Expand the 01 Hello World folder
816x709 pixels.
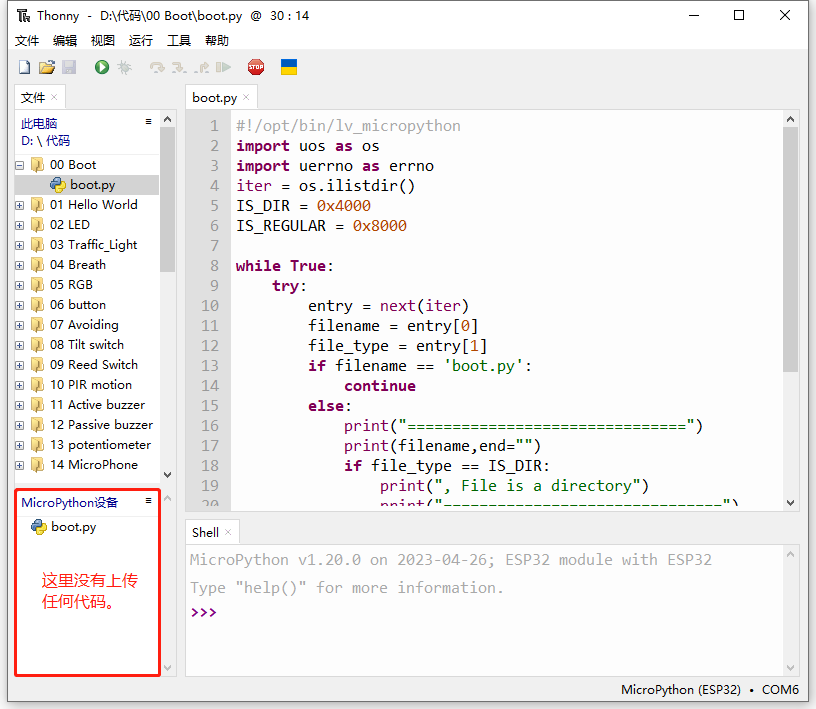pos(20,205)
